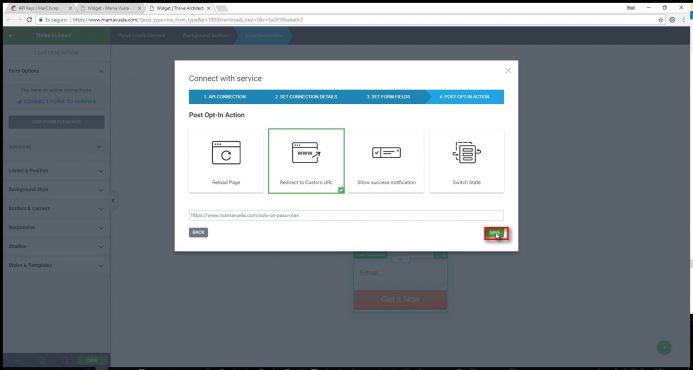The width and height of the screenshot is (693, 370).
Task: Click the Connect with service title
Action: coord(225,78)
